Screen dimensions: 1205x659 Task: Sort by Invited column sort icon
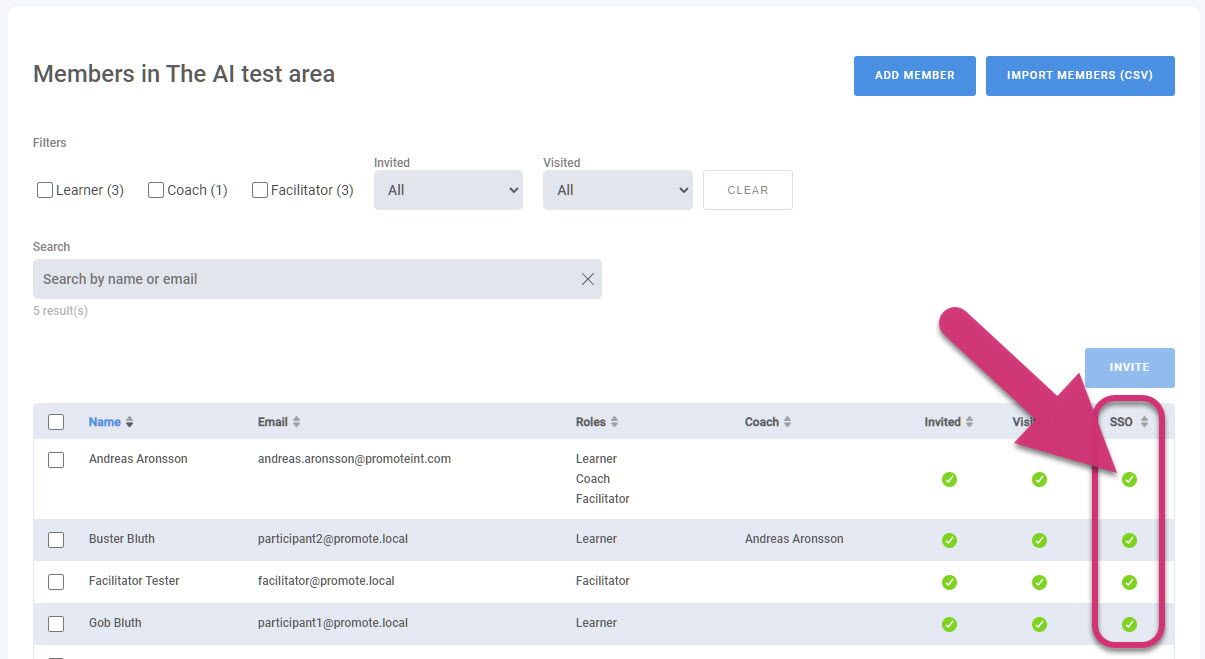[x=969, y=422]
